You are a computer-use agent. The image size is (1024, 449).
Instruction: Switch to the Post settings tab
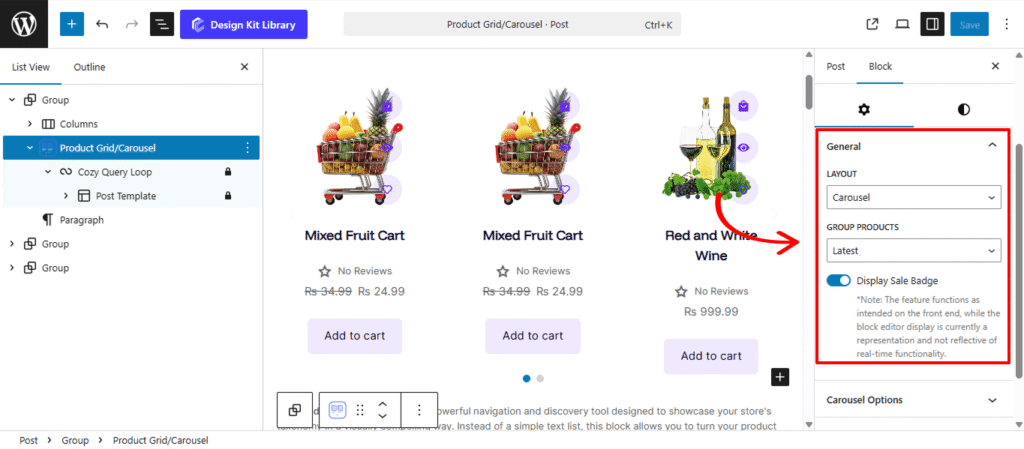[835, 66]
